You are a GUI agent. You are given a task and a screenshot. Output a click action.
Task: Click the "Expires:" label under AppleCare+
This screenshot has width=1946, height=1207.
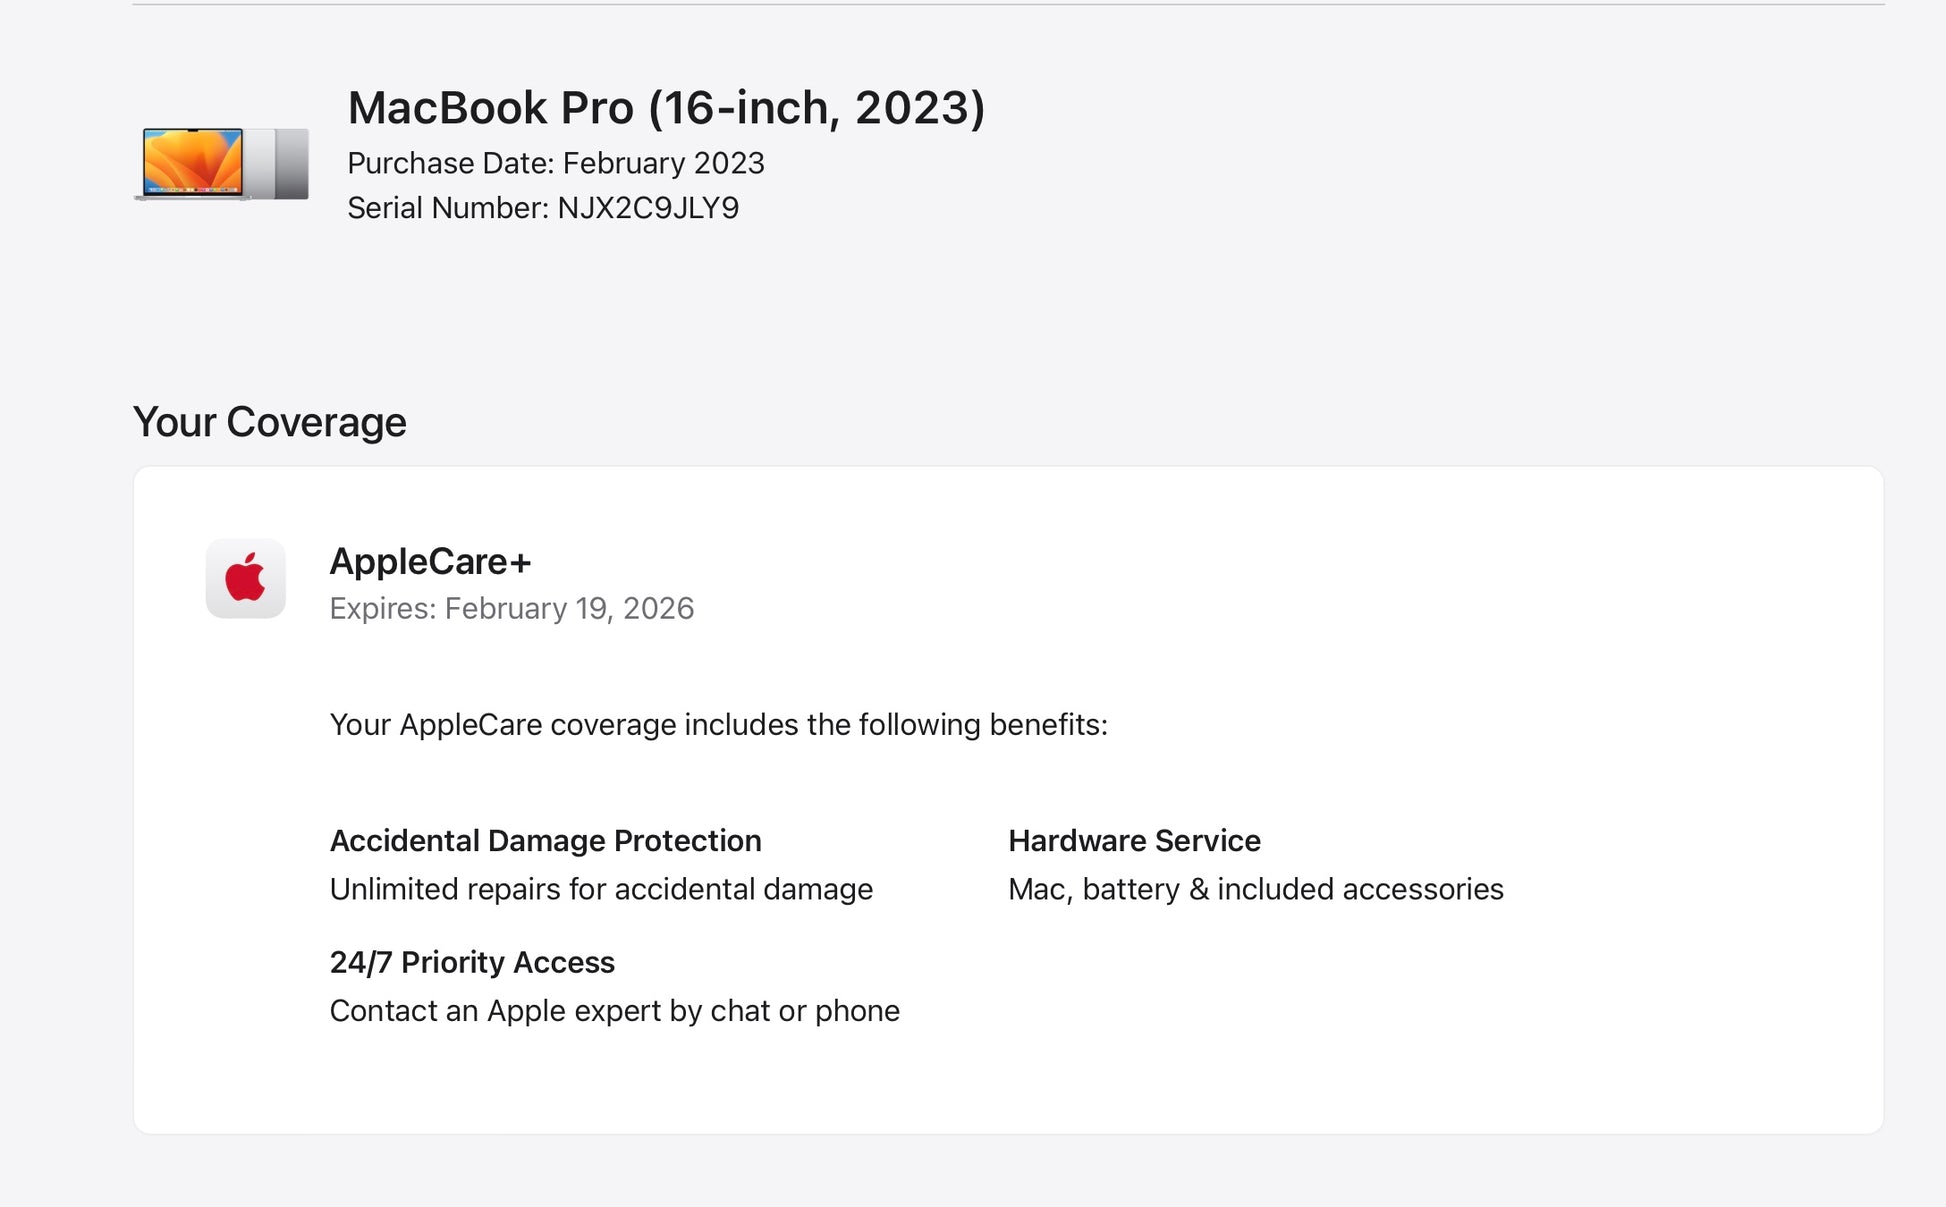click(x=382, y=609)
